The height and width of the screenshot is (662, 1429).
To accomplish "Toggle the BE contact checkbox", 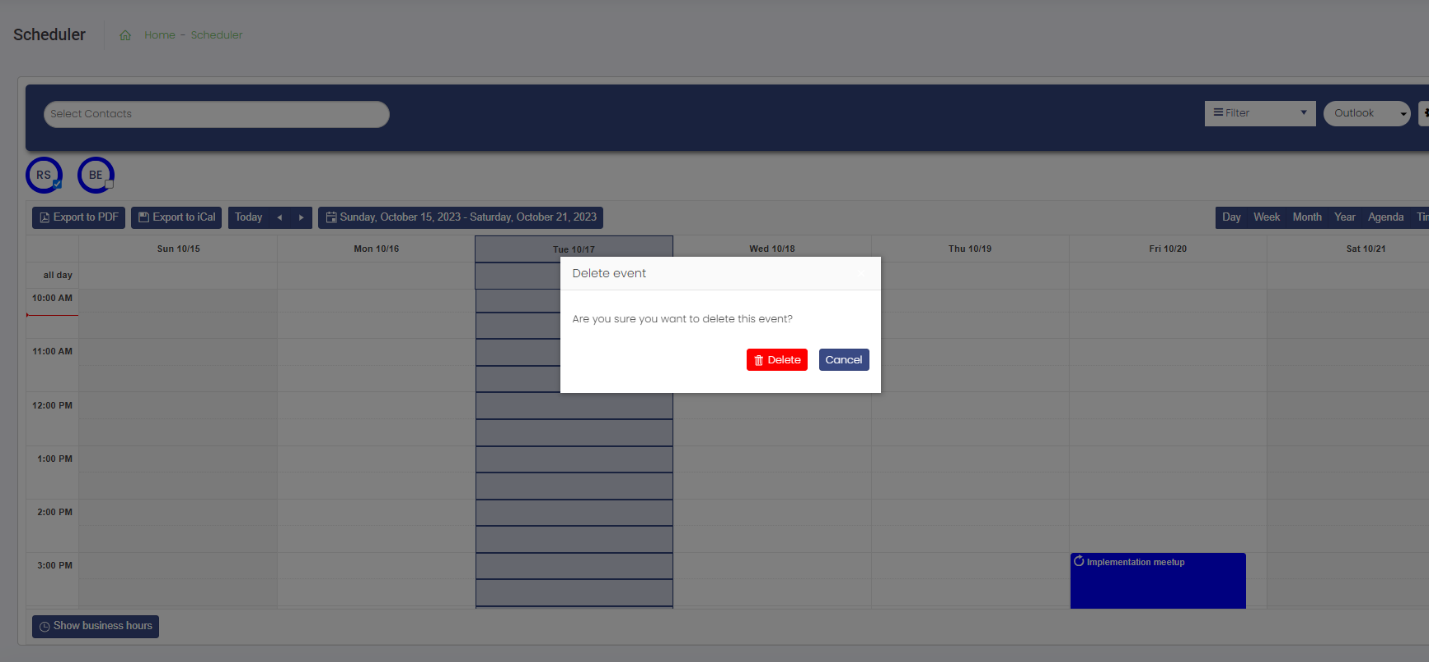I will pos(109,185).
